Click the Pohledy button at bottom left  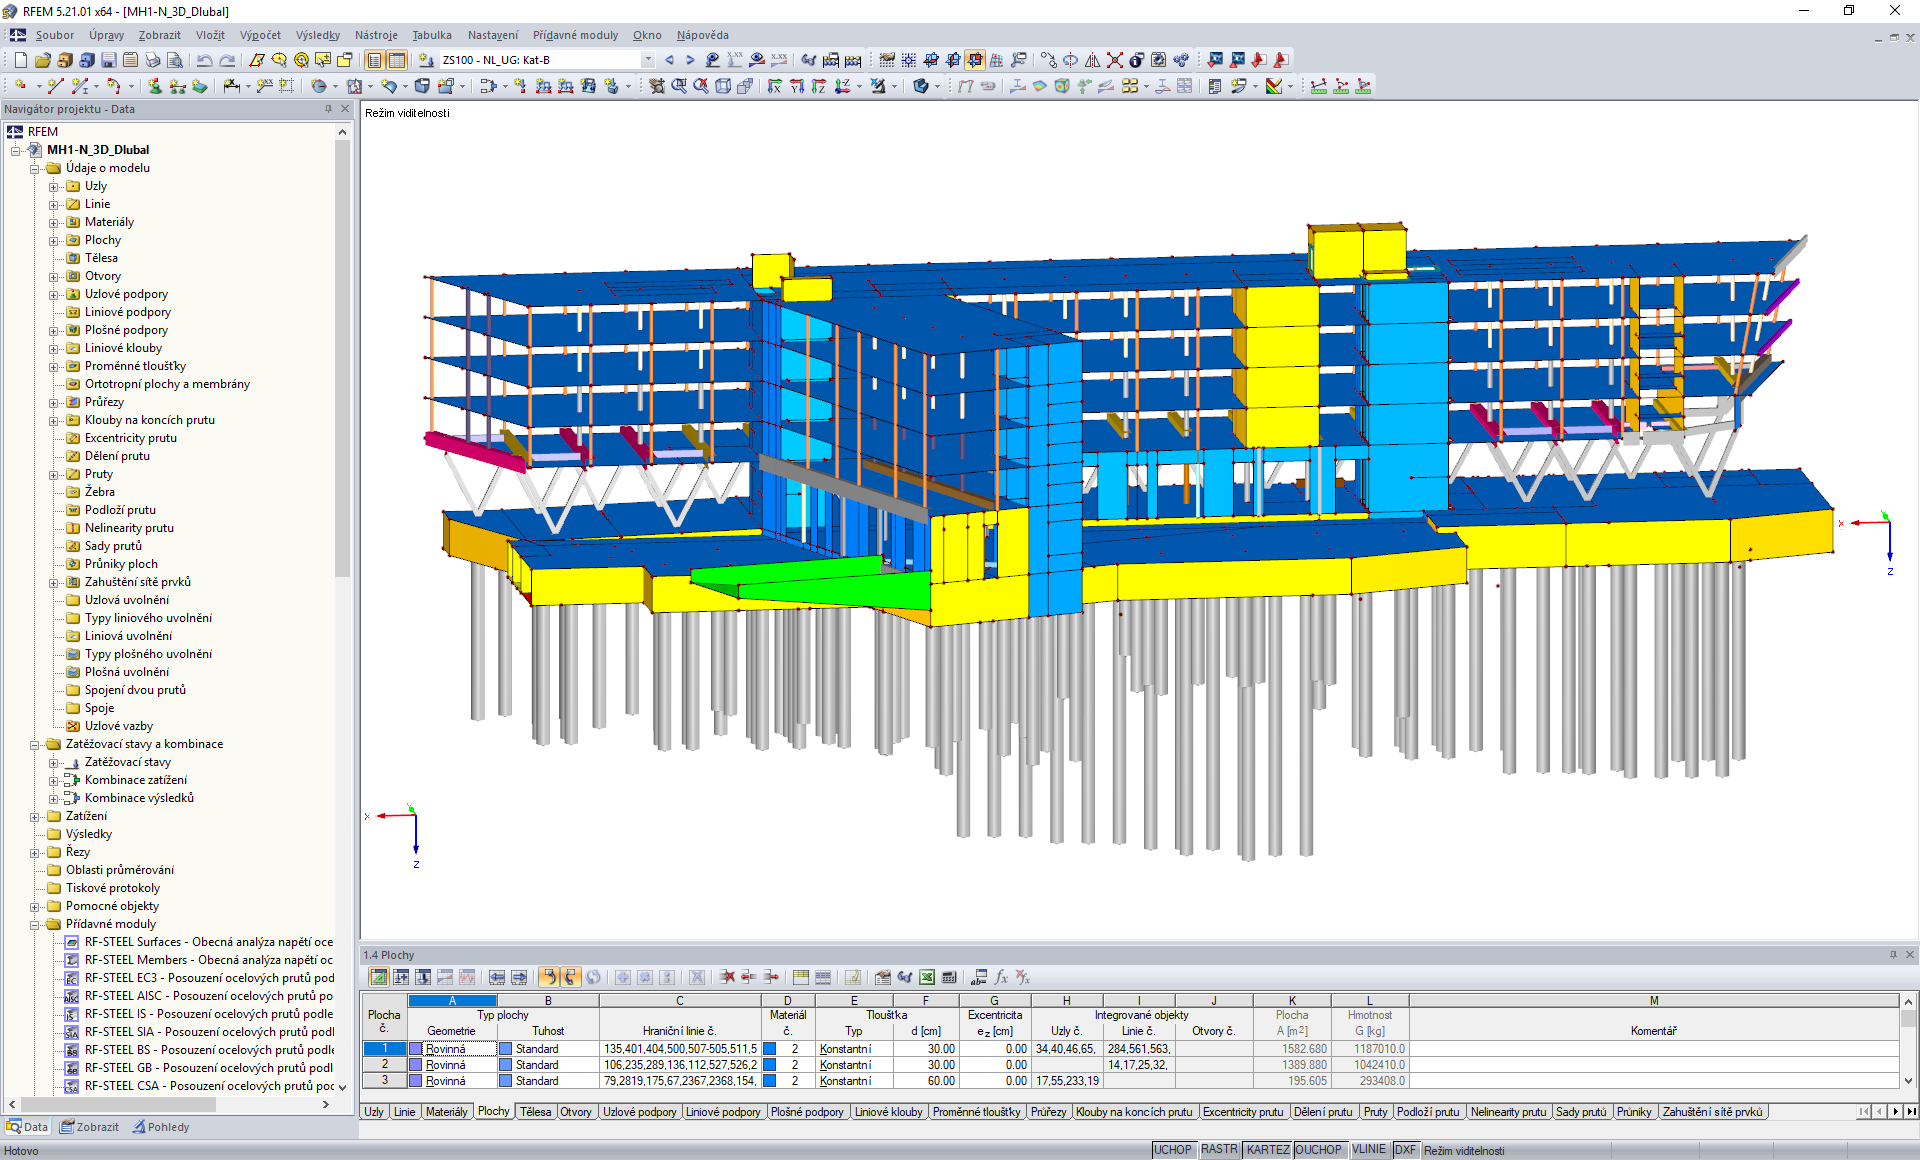162,1126
